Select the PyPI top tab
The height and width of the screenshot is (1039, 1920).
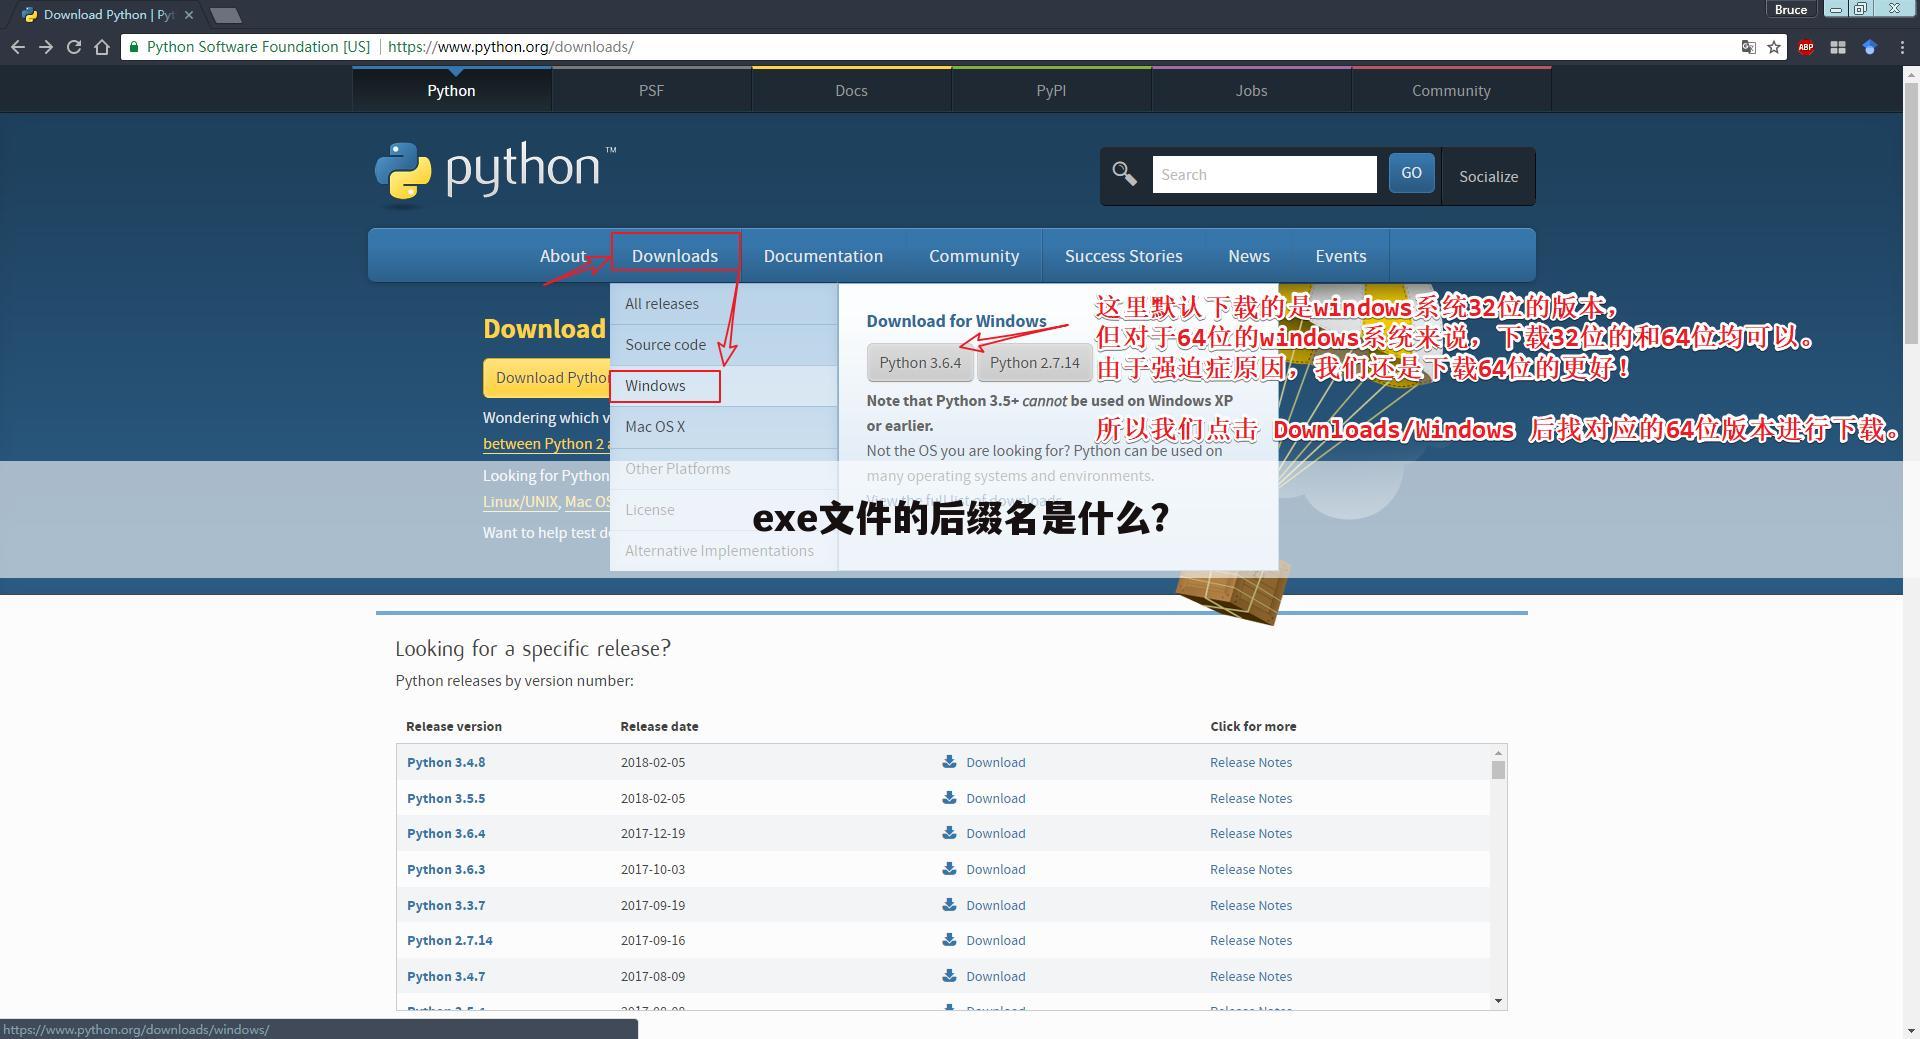click(x=1052, y=90)
